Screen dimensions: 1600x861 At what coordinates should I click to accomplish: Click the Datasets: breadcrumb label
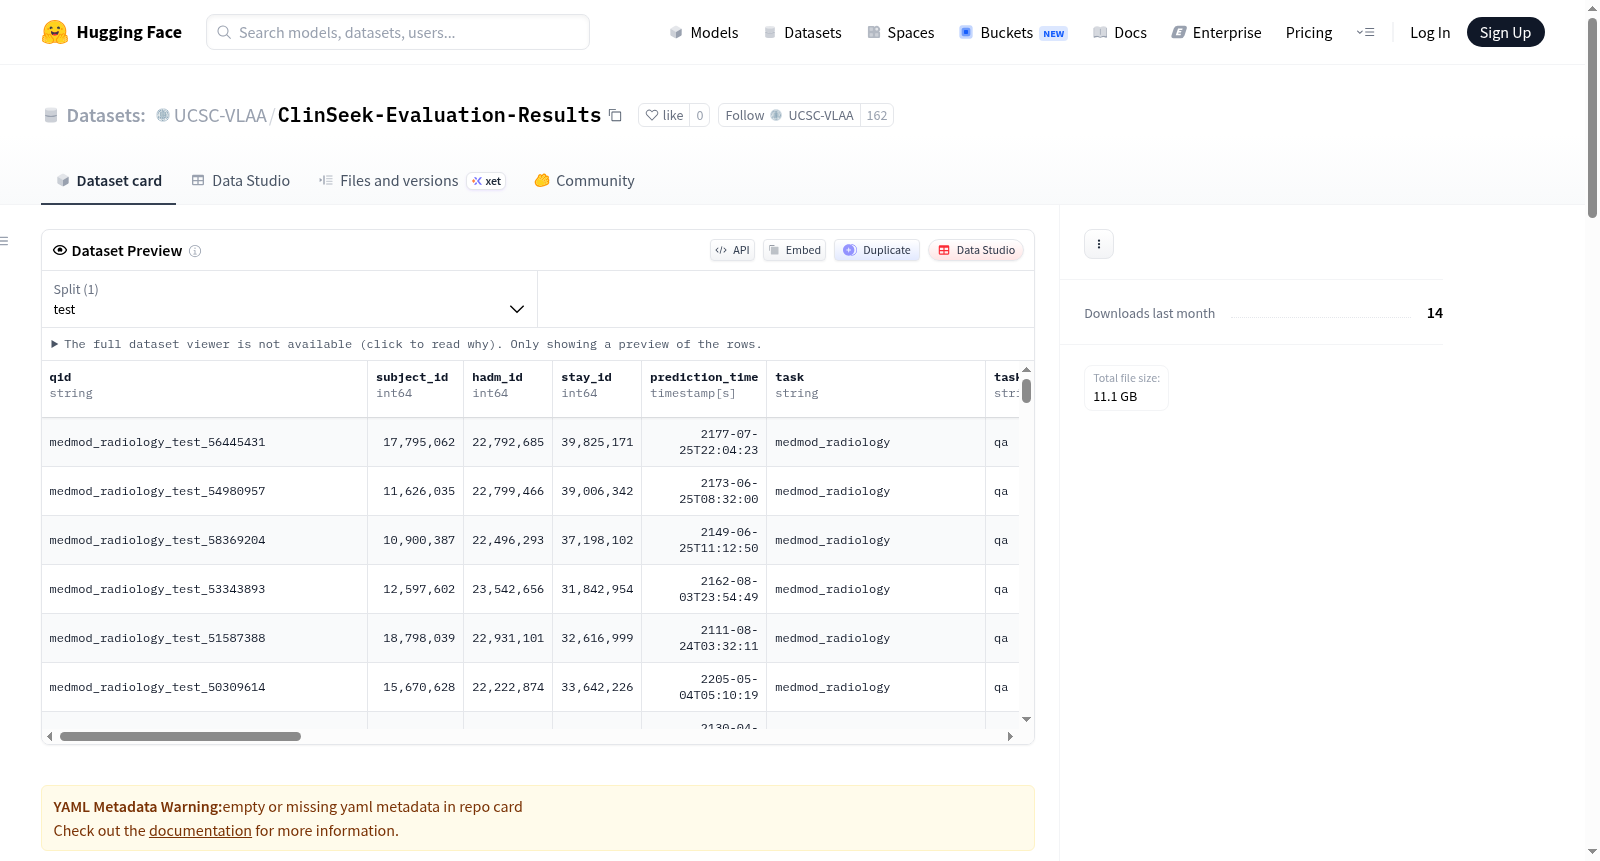coord(106,115)
